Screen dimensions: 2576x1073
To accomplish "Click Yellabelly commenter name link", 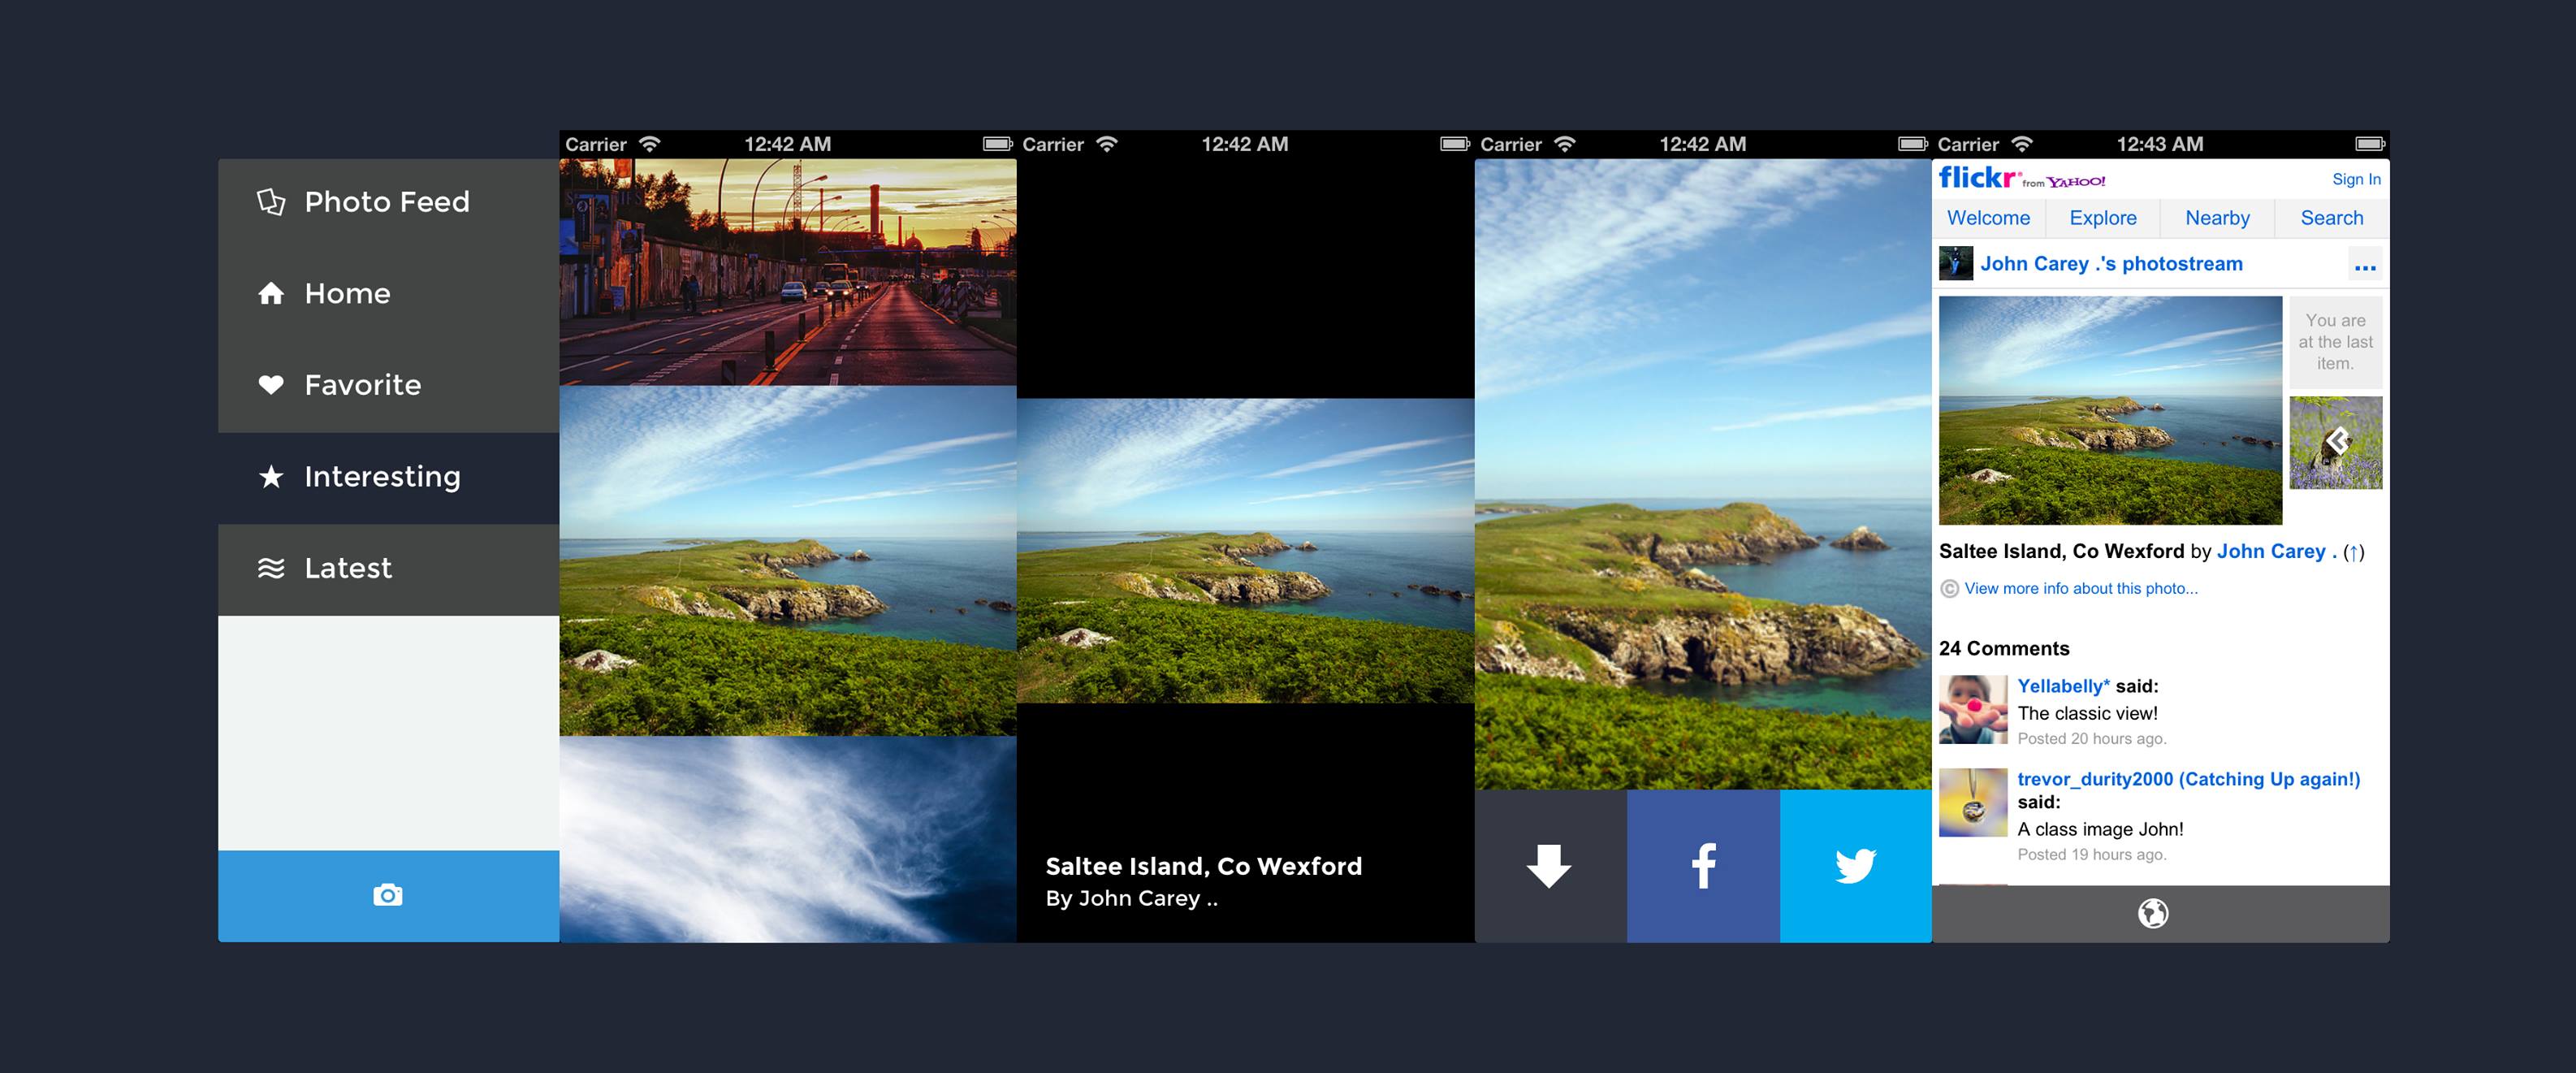I will click(x=2063, y=686).
